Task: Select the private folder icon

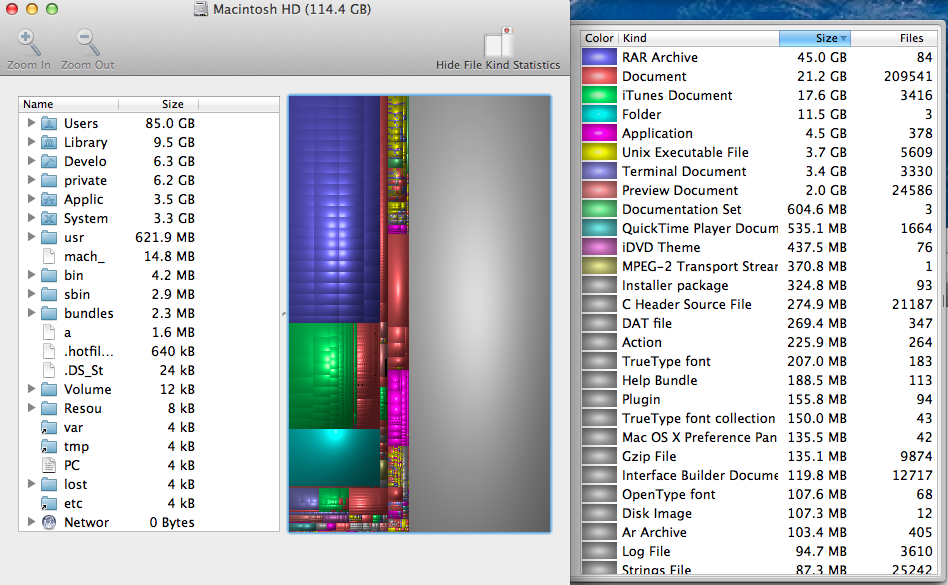Action: coord(49,180)
